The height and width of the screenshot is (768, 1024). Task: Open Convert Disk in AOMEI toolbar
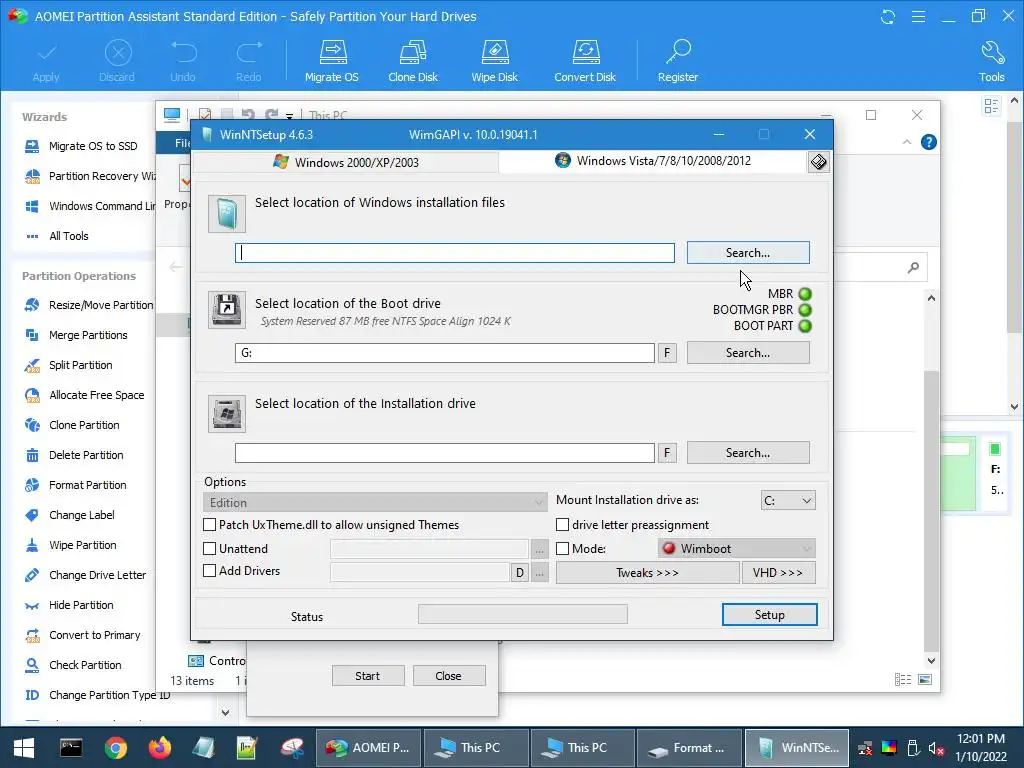pyautogui.click(x=584, y=61)
